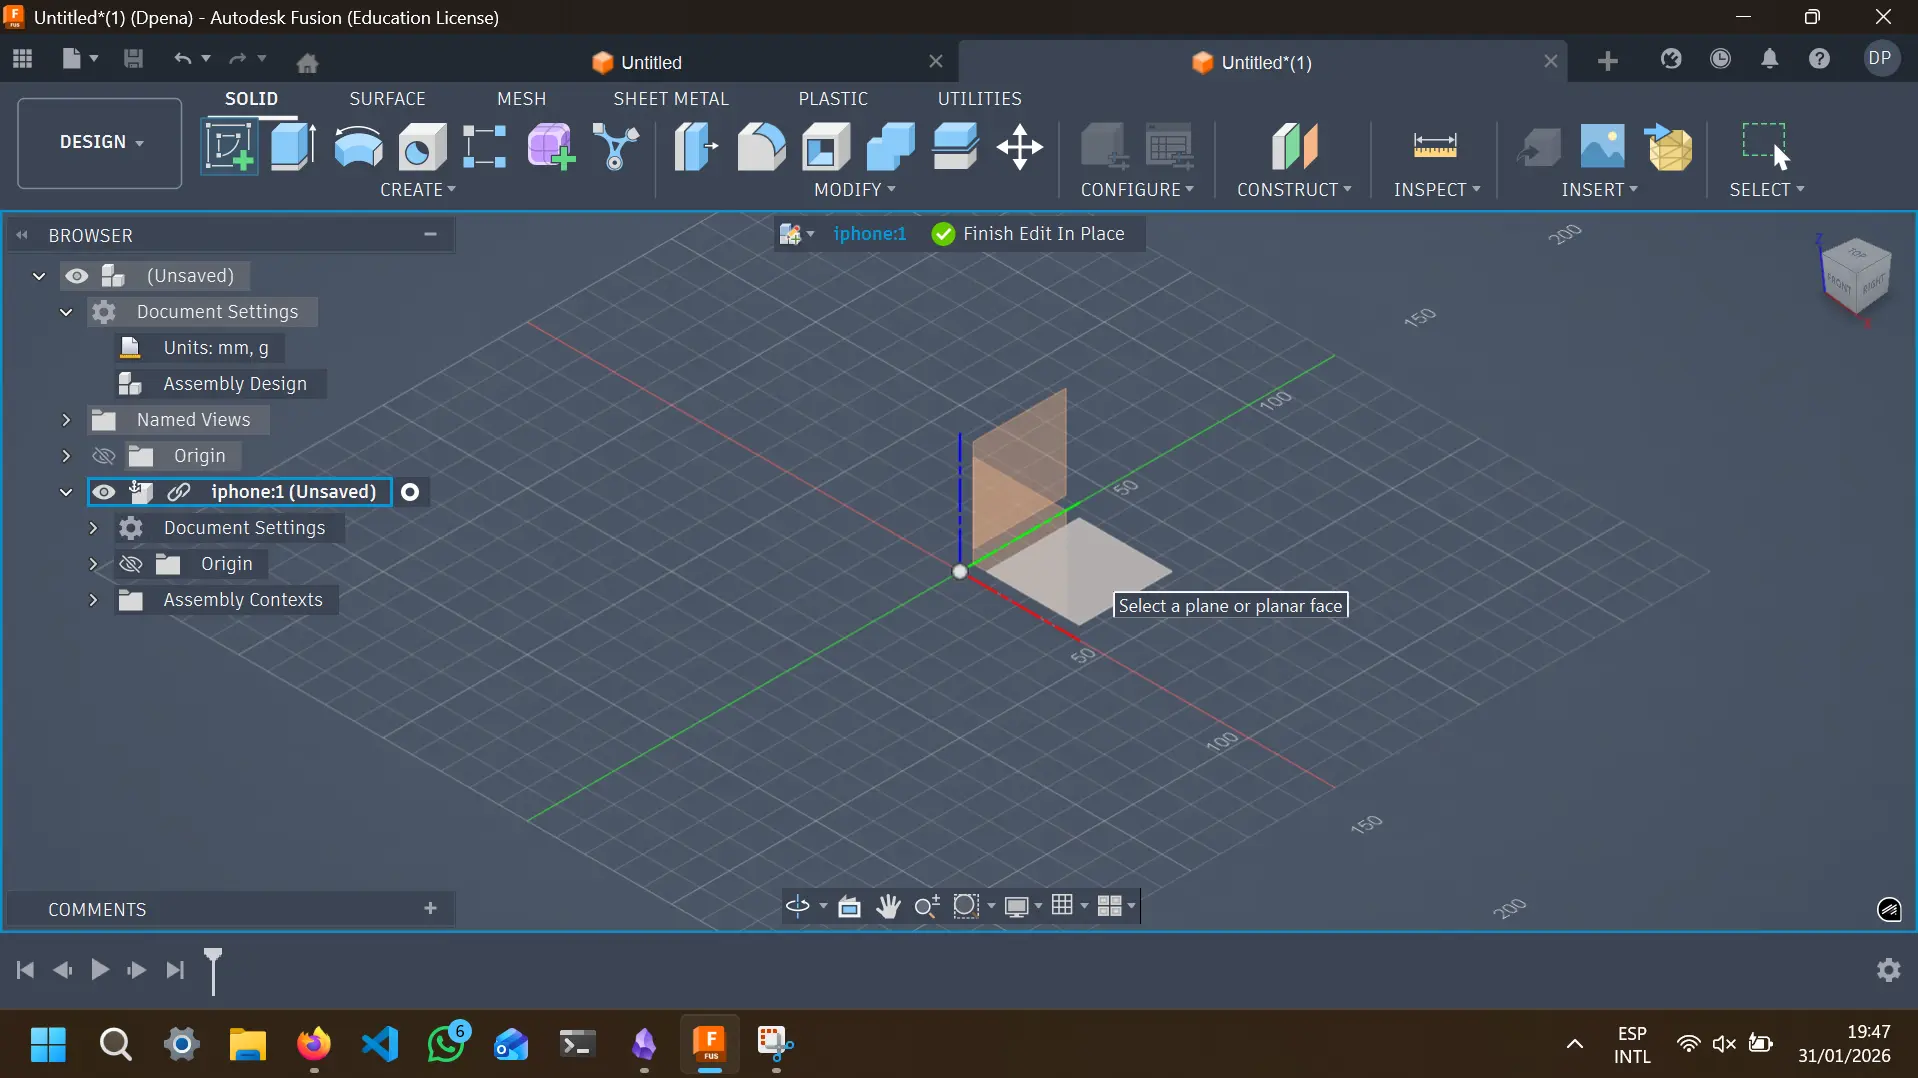This screenshot has height=1078, width=1918.
Task: Click the iphone:1 breadcrumb link
Action: [x=870, y=234]
